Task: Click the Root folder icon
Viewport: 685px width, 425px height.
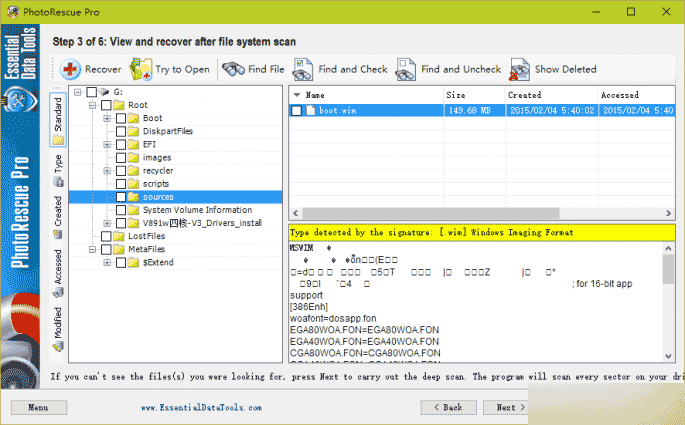Action: tap(119, 105)
